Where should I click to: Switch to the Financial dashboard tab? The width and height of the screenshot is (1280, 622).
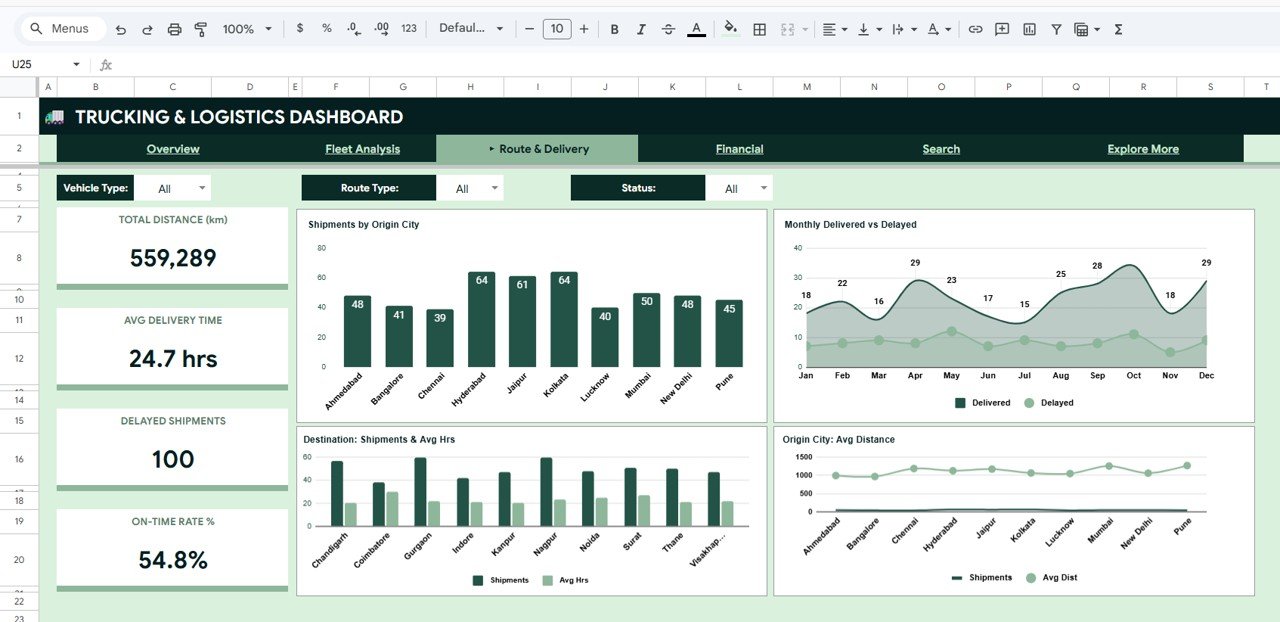point(739,148)
